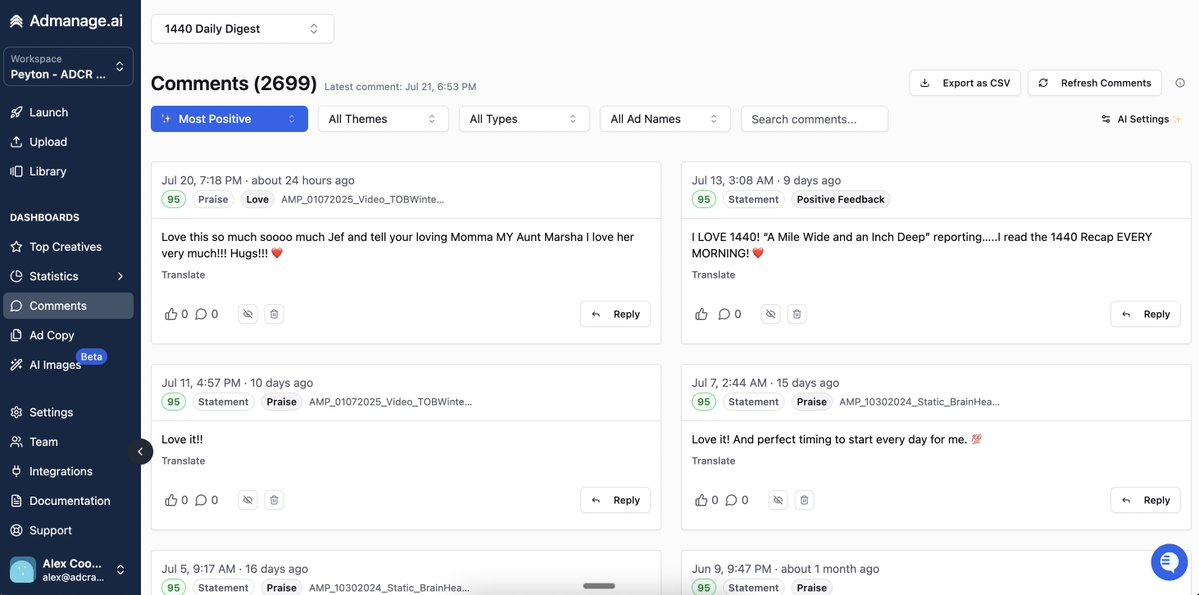Image resolution: width=1199 pixels, height=595 pixels.
Task: Open the Top Creatives dashboard
Action: click(69, 247)
